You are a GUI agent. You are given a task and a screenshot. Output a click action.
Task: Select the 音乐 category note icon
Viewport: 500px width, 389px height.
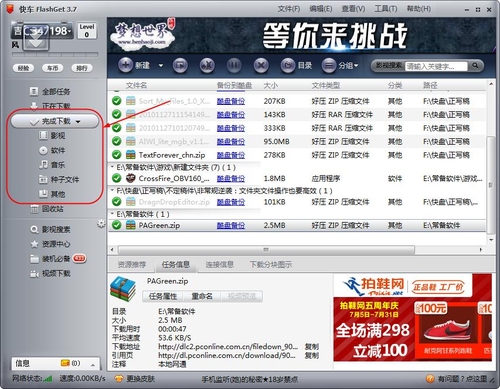pyautogui.click(x=43, y=165)
